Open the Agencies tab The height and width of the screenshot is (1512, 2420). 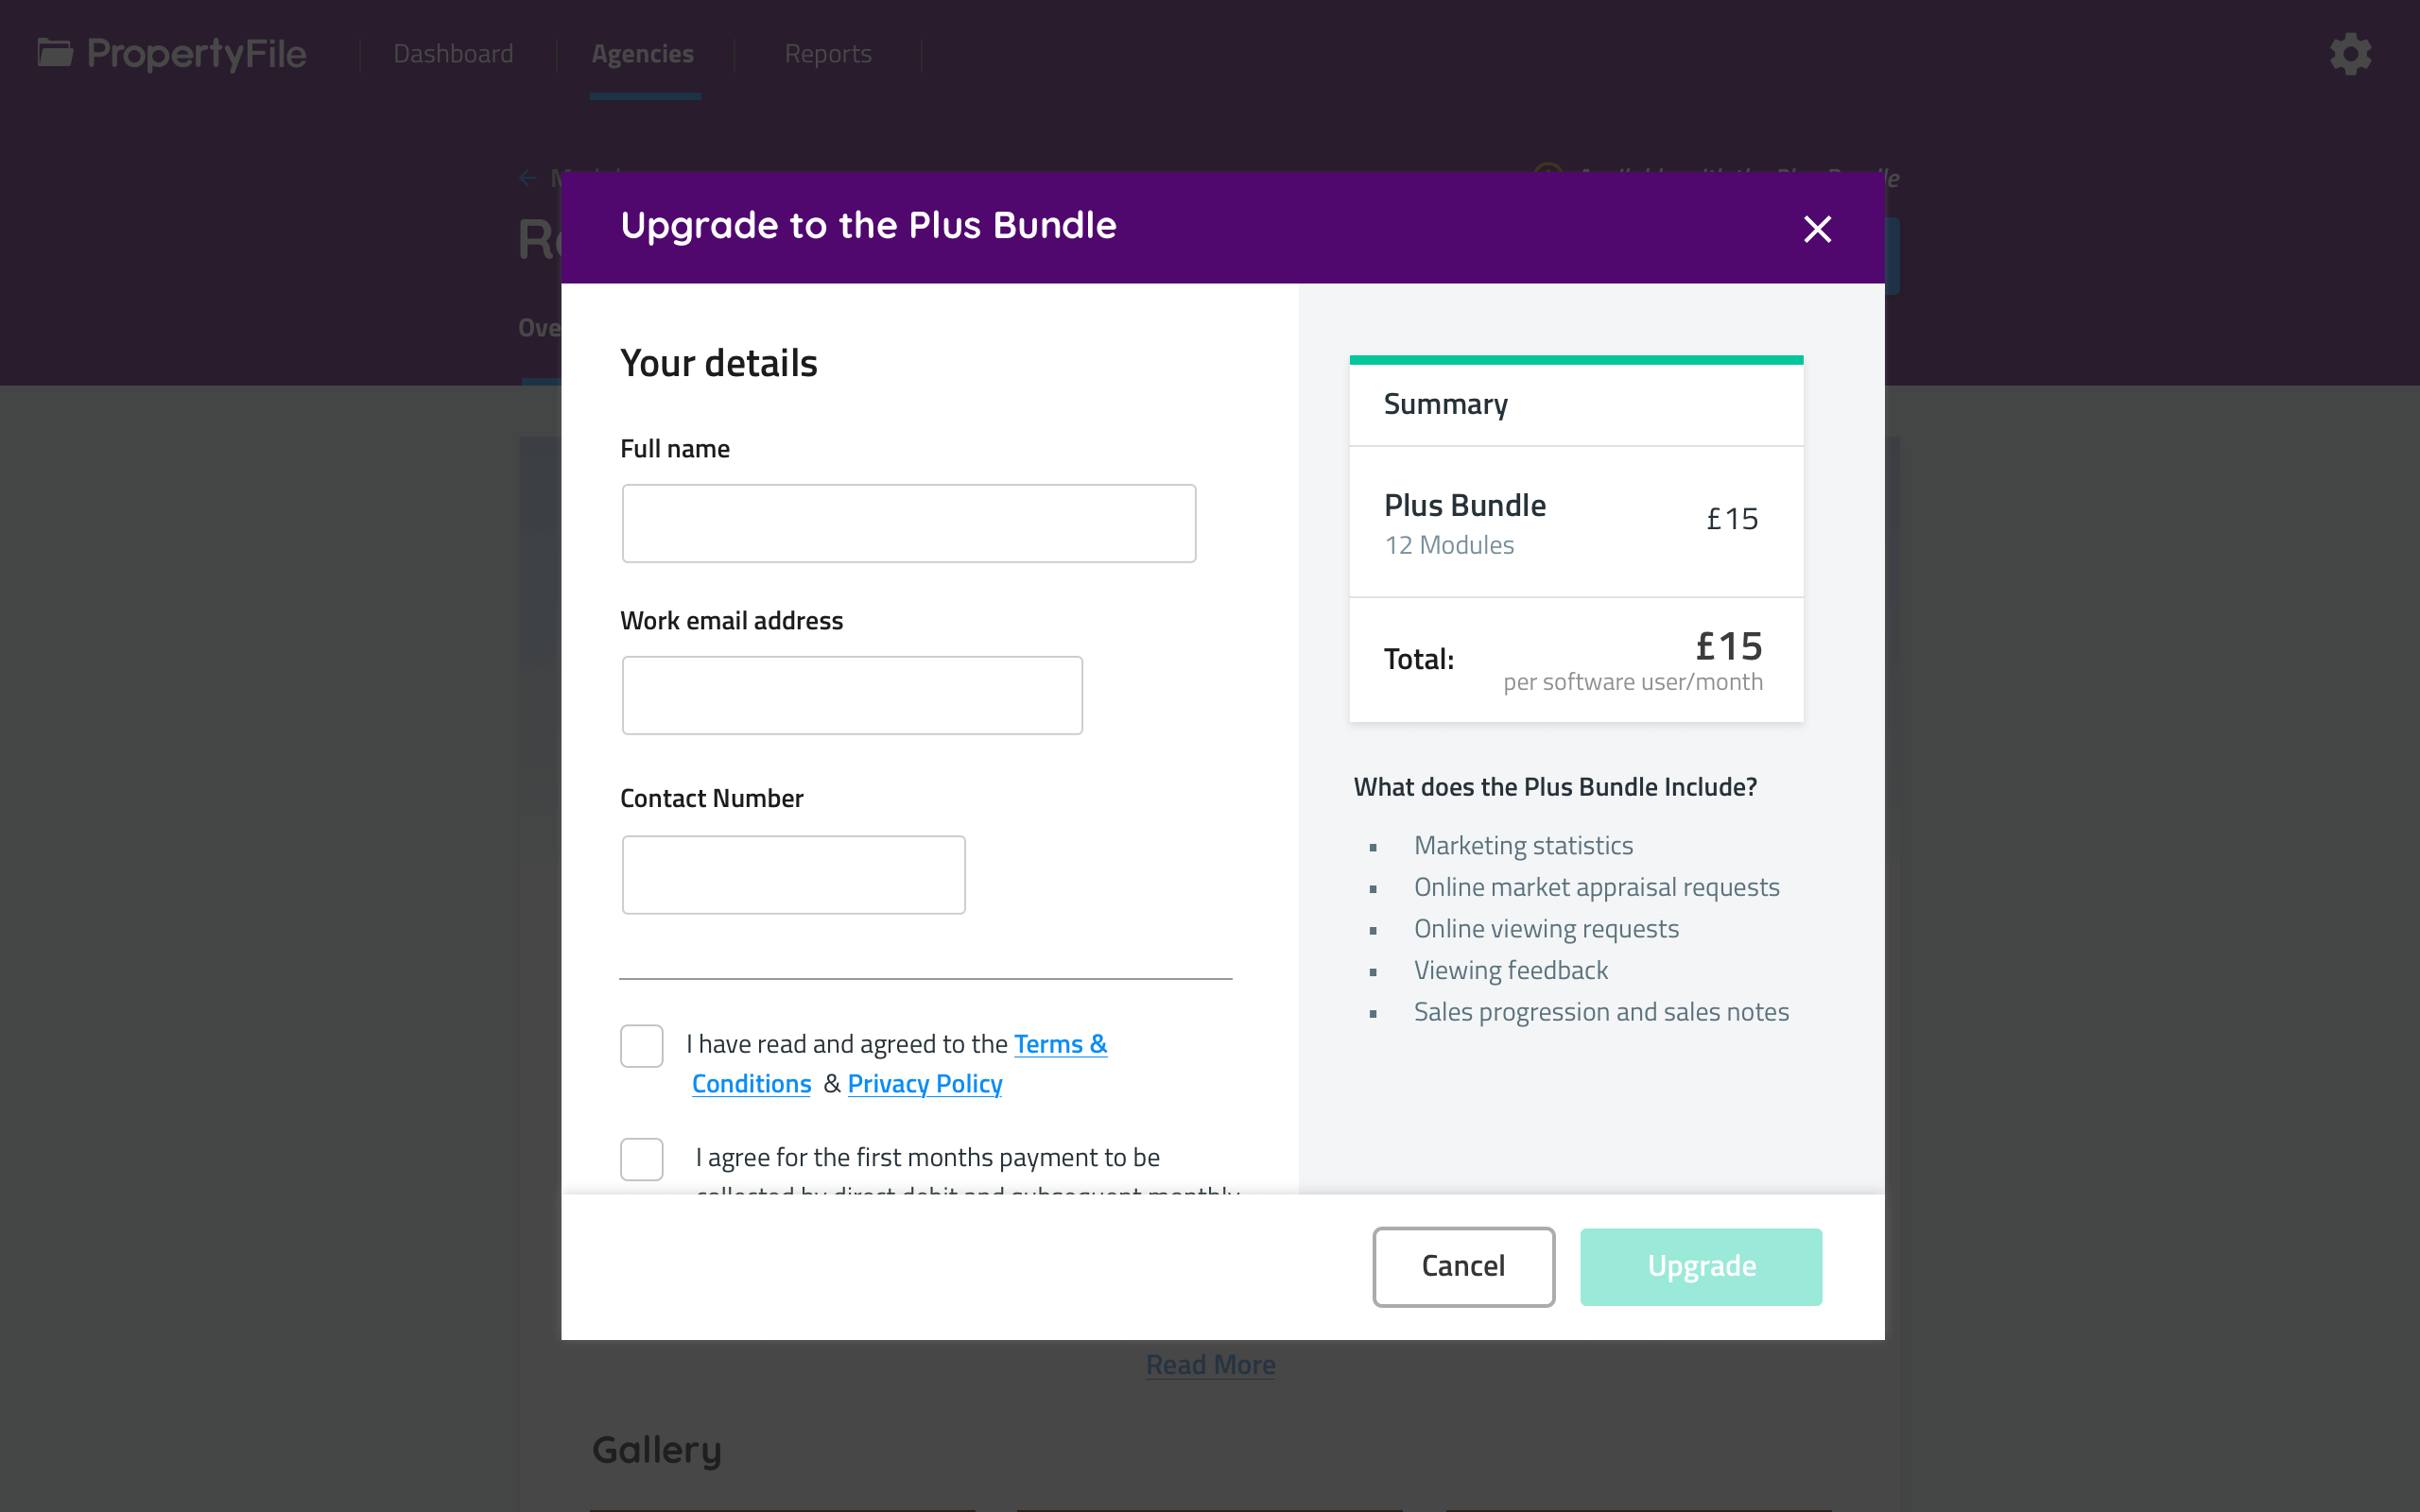click(642, 54)
